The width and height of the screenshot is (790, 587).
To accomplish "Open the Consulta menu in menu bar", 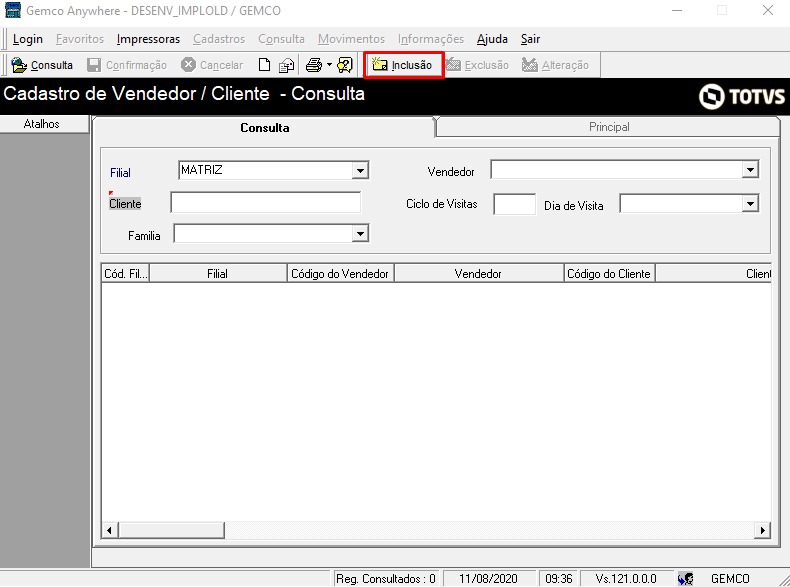I will click(x=281, y=39).
